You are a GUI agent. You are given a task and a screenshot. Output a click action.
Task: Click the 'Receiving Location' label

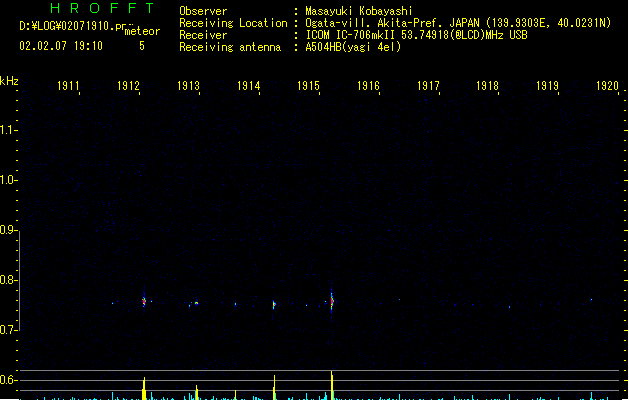233,23
